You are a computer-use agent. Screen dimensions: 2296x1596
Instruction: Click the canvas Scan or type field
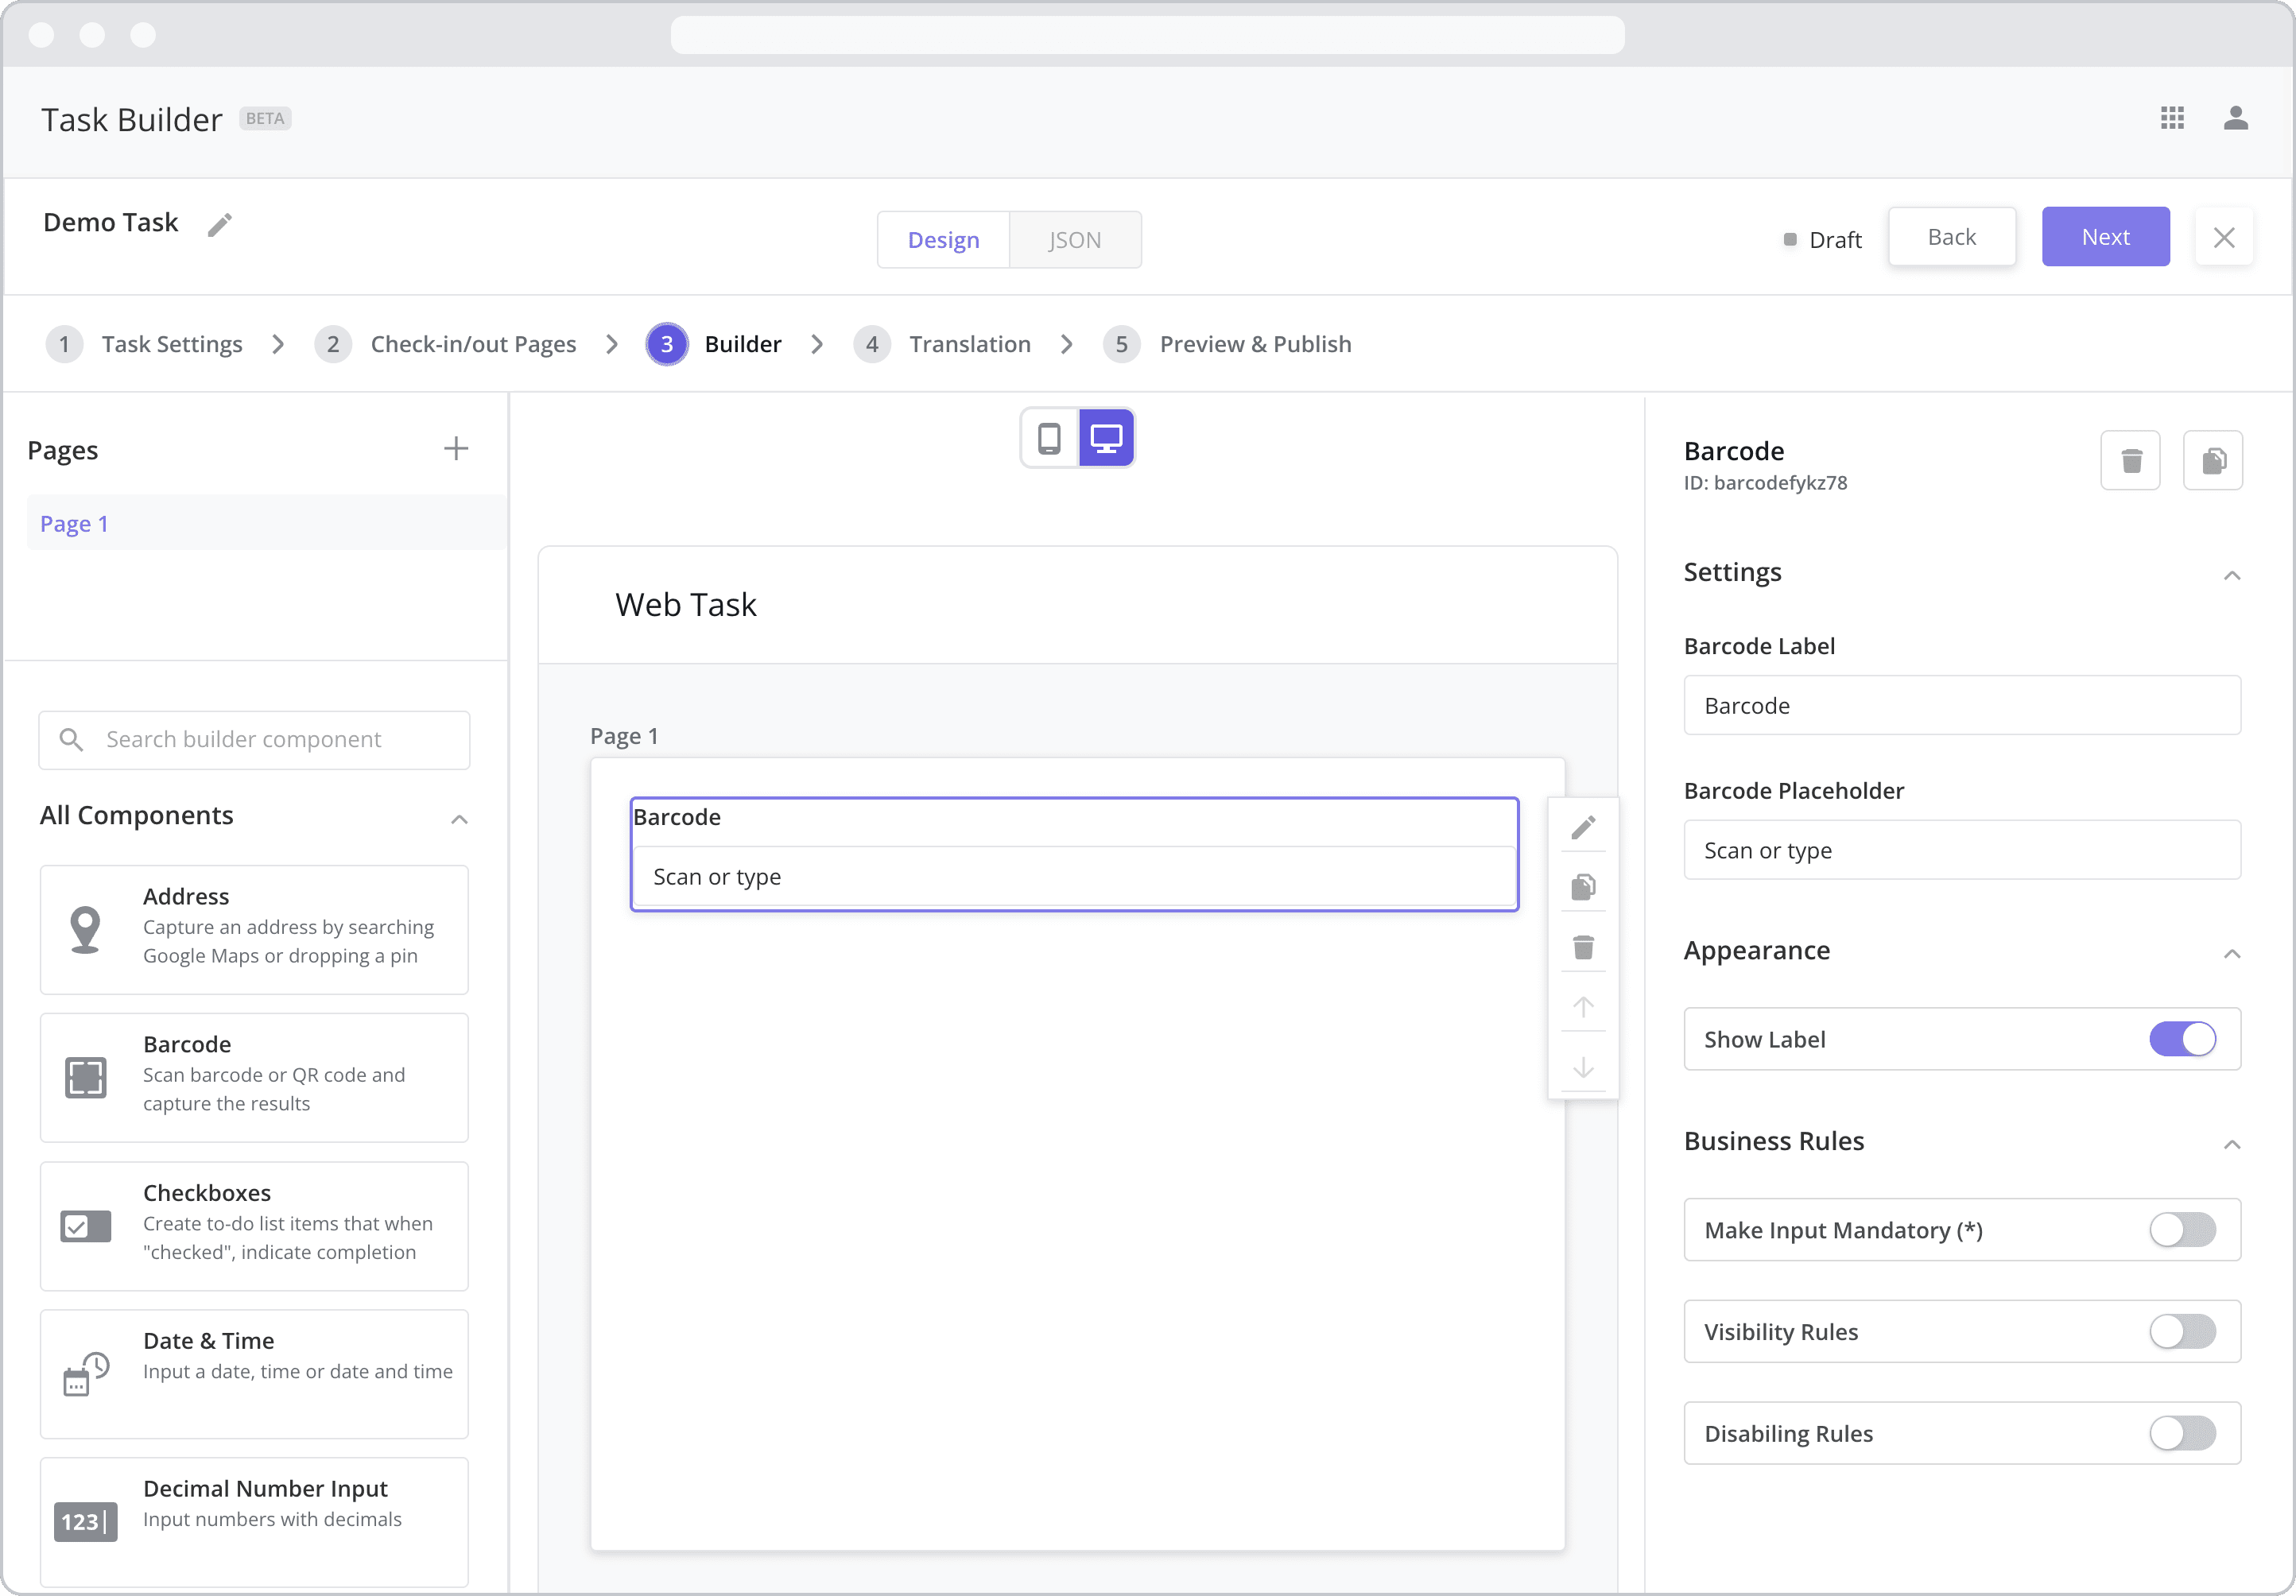click(1074, 876)
